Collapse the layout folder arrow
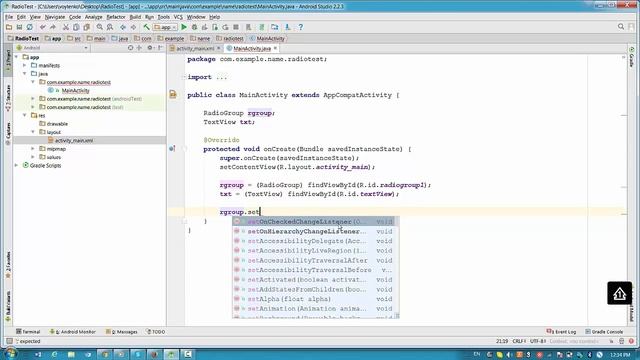 tap(33, 132)
